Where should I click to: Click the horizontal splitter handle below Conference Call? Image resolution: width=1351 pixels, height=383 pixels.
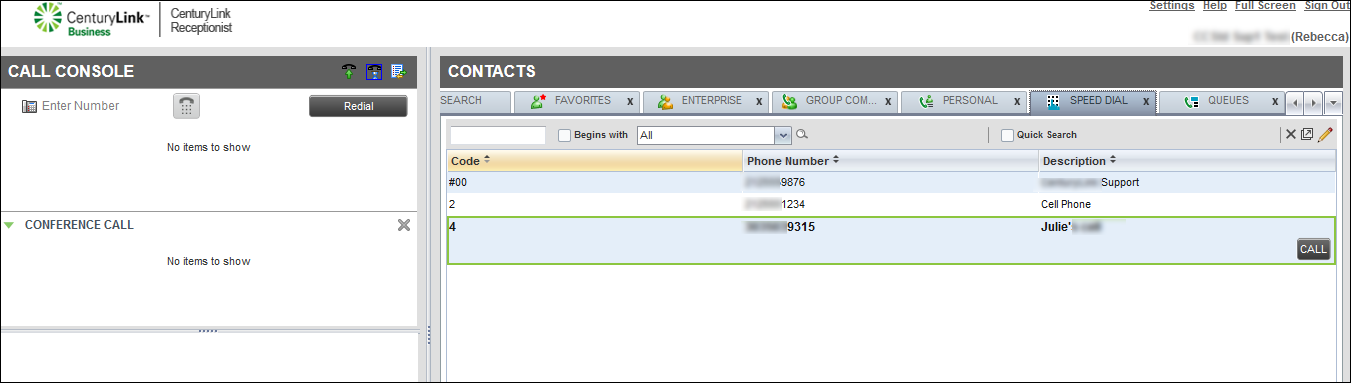coord(208,330)
